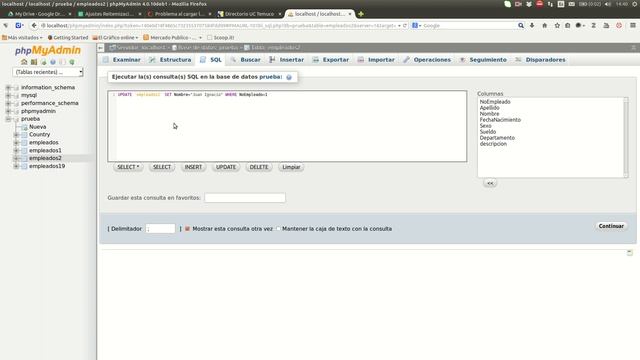Image resolution: width=640 pixels, height=360 pixels.
Task: Click the INSERT query button
Action: coord(193,167)
